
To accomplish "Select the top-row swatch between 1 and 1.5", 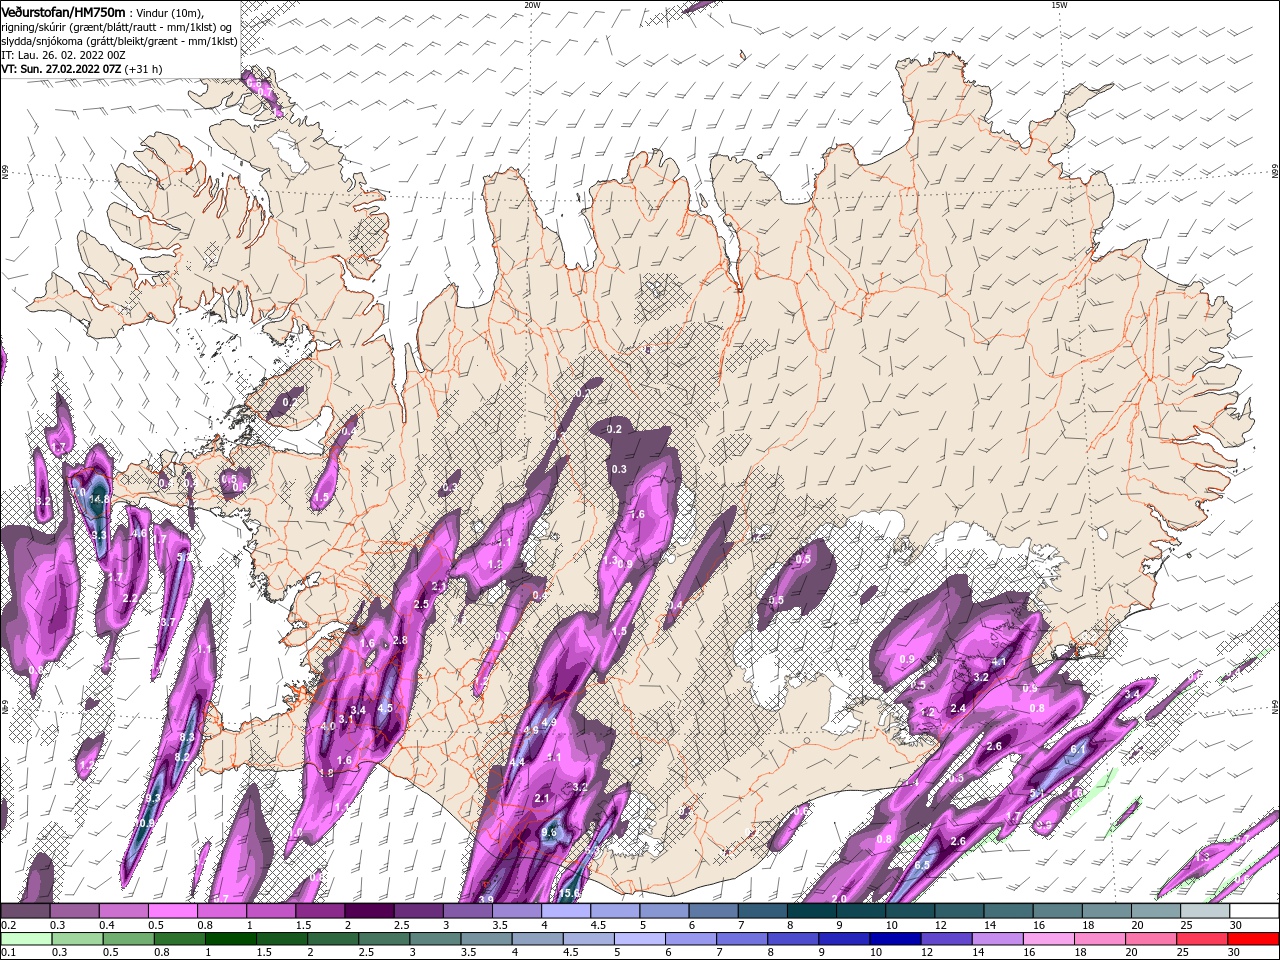I will tap(270, 911).
